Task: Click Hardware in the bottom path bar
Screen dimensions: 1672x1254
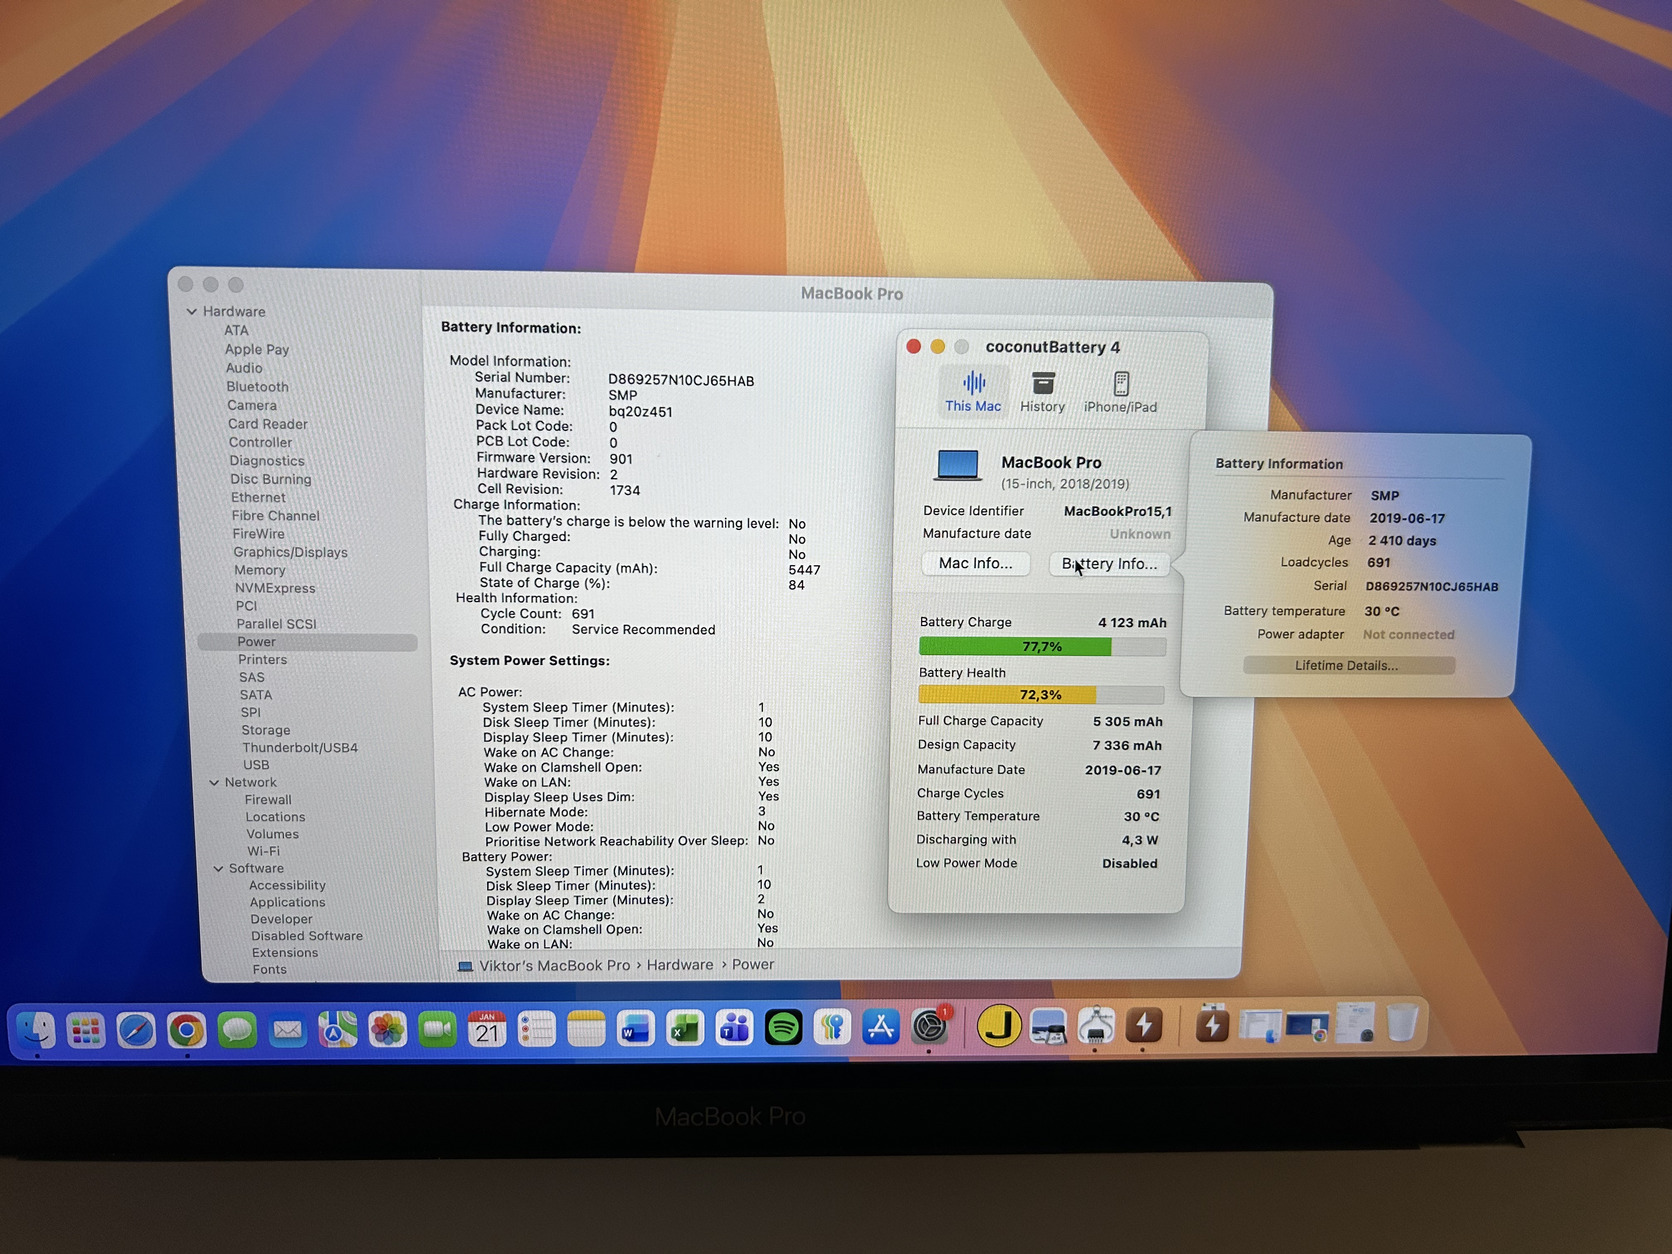Action: pyautogui.click(x=680, y=965)
